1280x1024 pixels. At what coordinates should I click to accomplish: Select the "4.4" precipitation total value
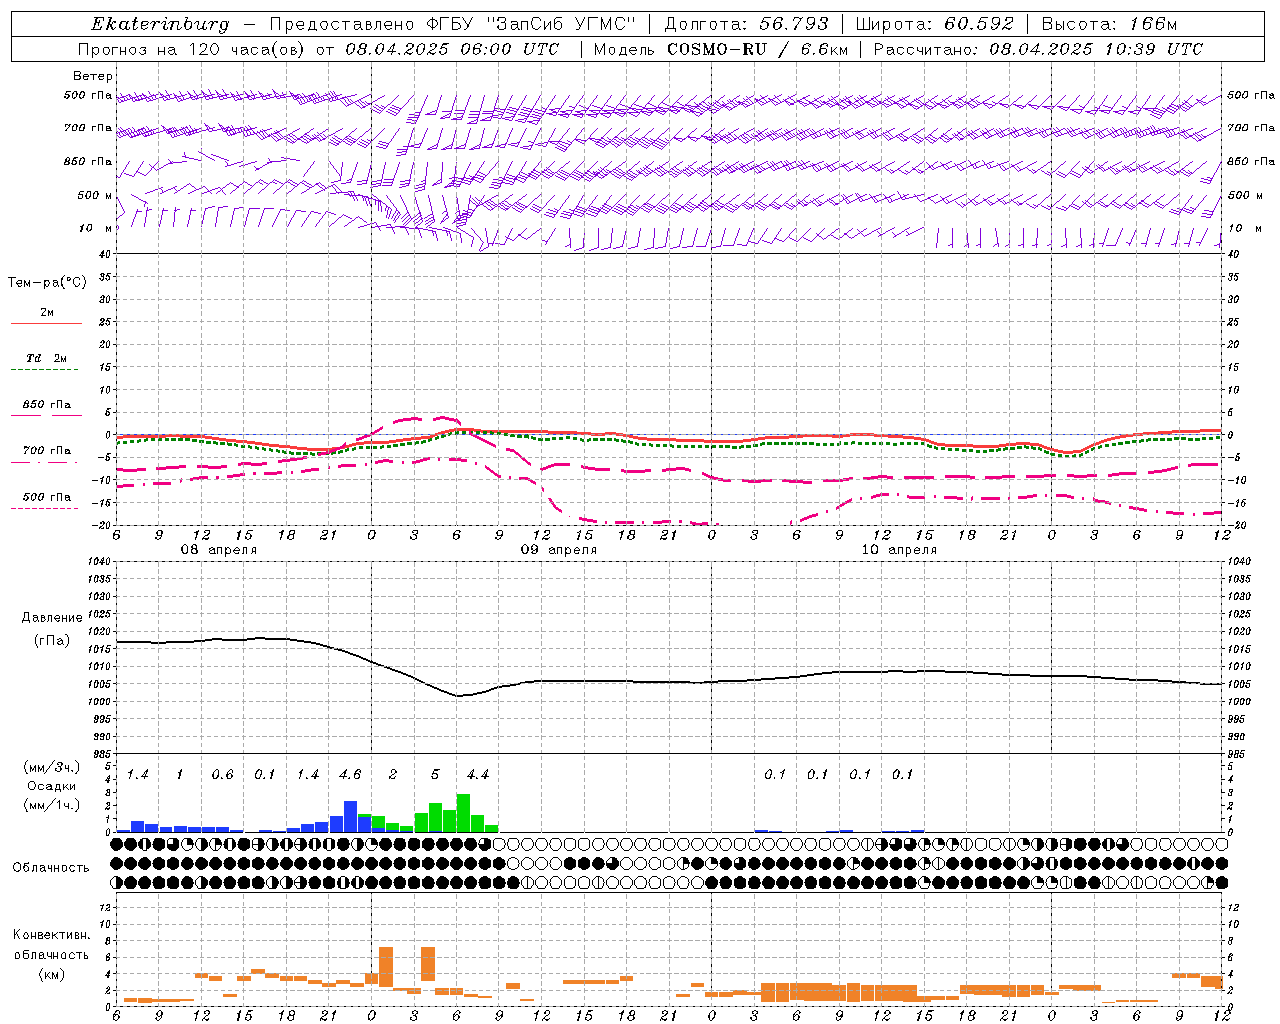(478, 775)
